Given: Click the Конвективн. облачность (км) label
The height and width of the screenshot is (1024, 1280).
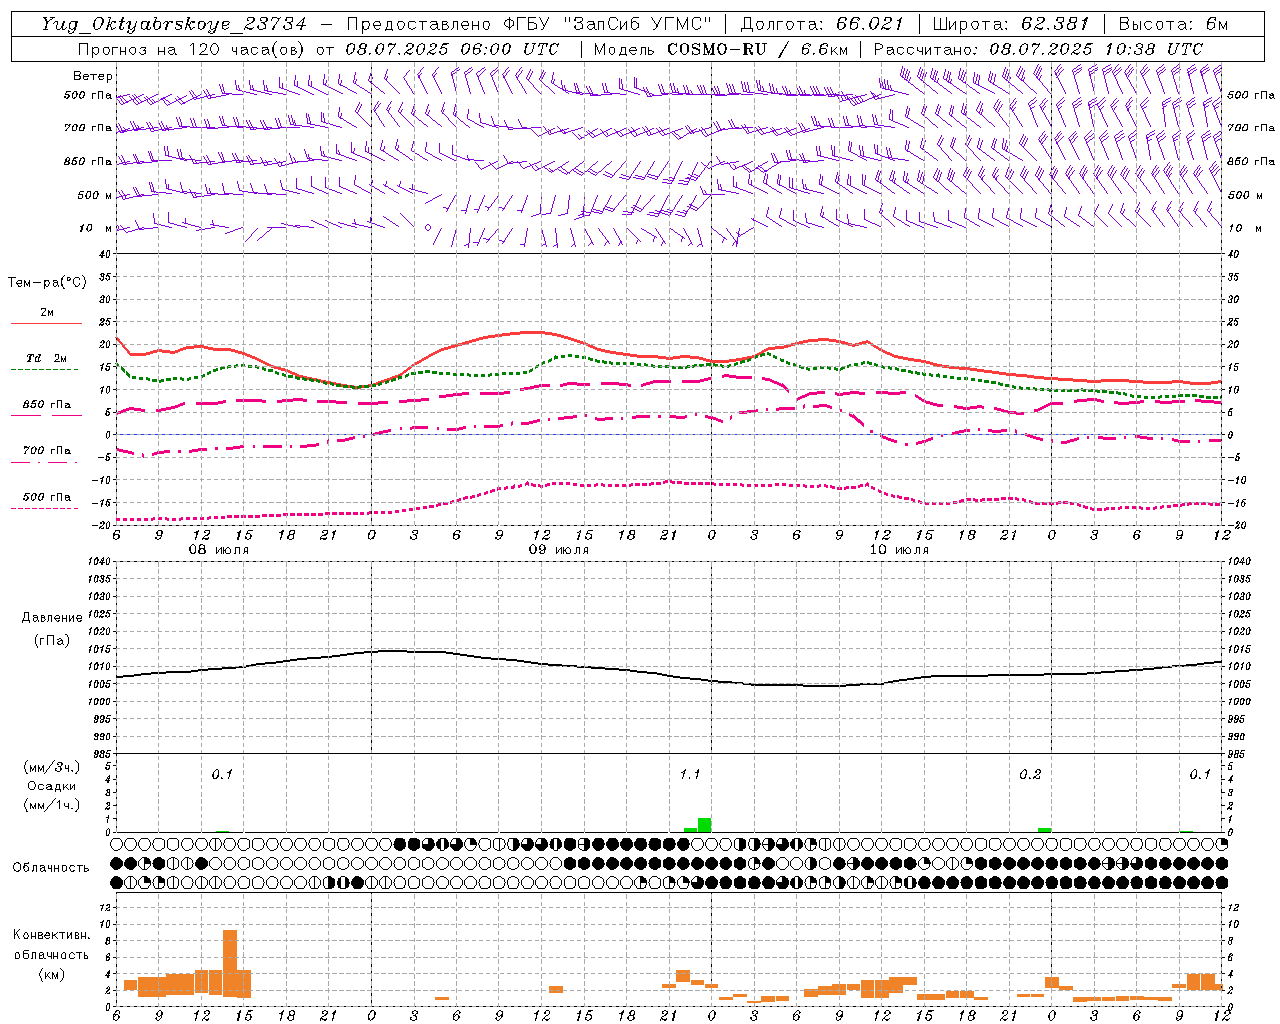Looking at the screenshot, I should pos(51,954).
